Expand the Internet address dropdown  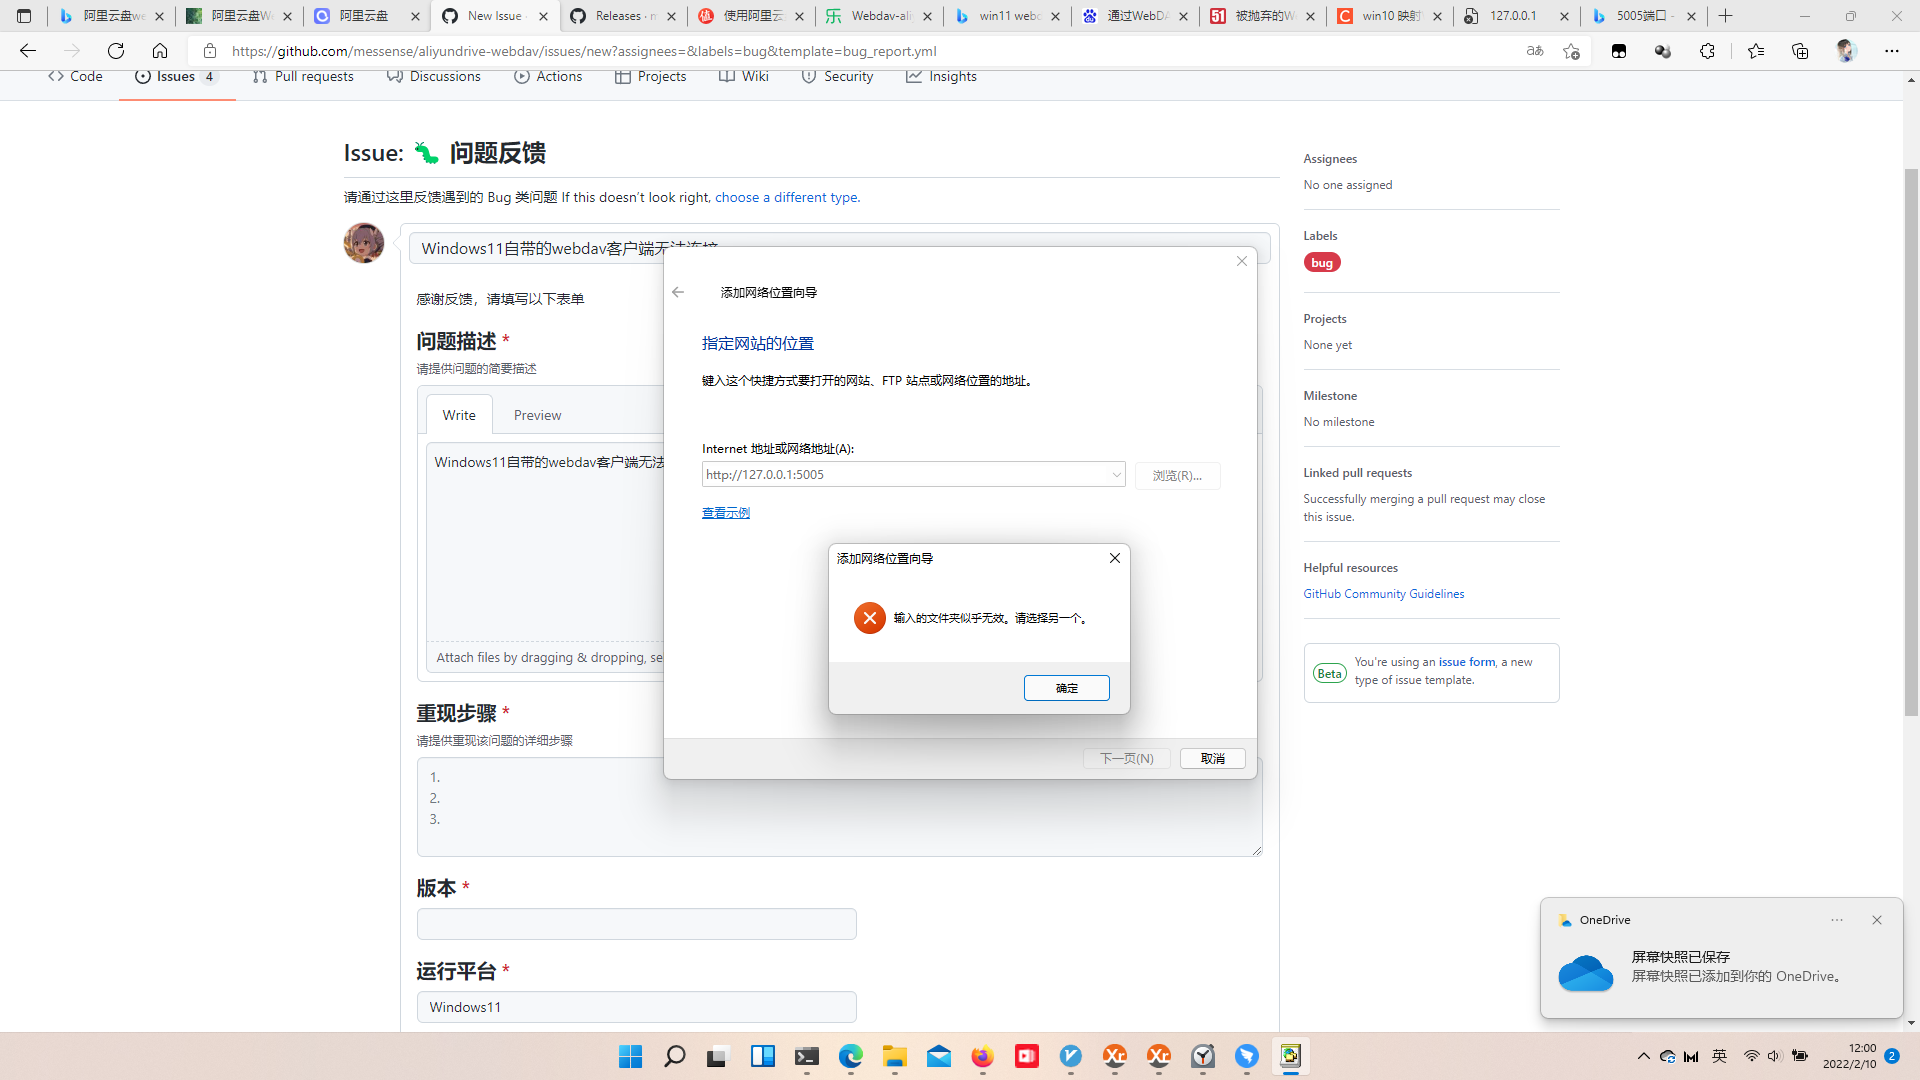(1115, 474)
